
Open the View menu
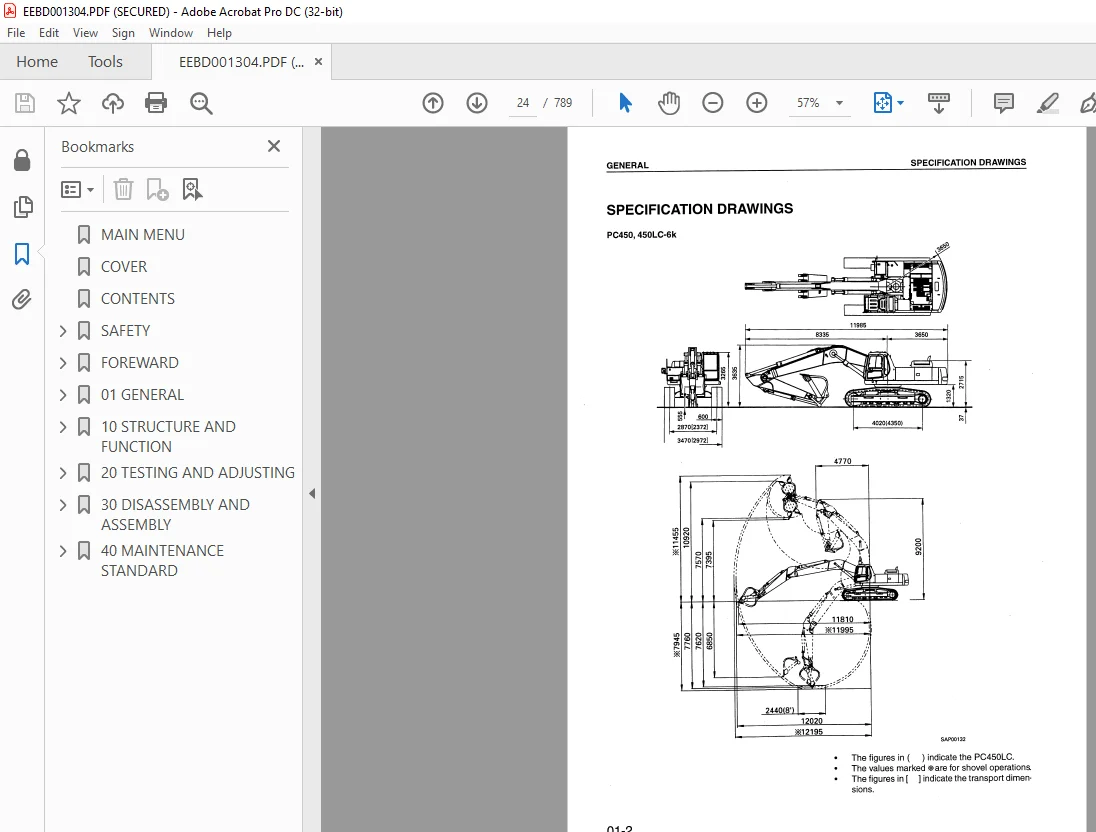coord(85,33)
